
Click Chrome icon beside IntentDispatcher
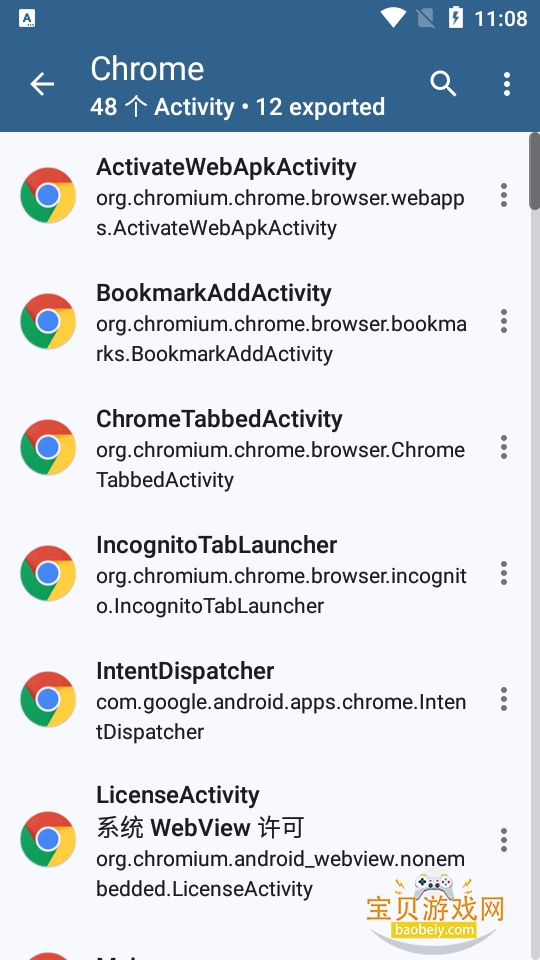tap(48, 699)
